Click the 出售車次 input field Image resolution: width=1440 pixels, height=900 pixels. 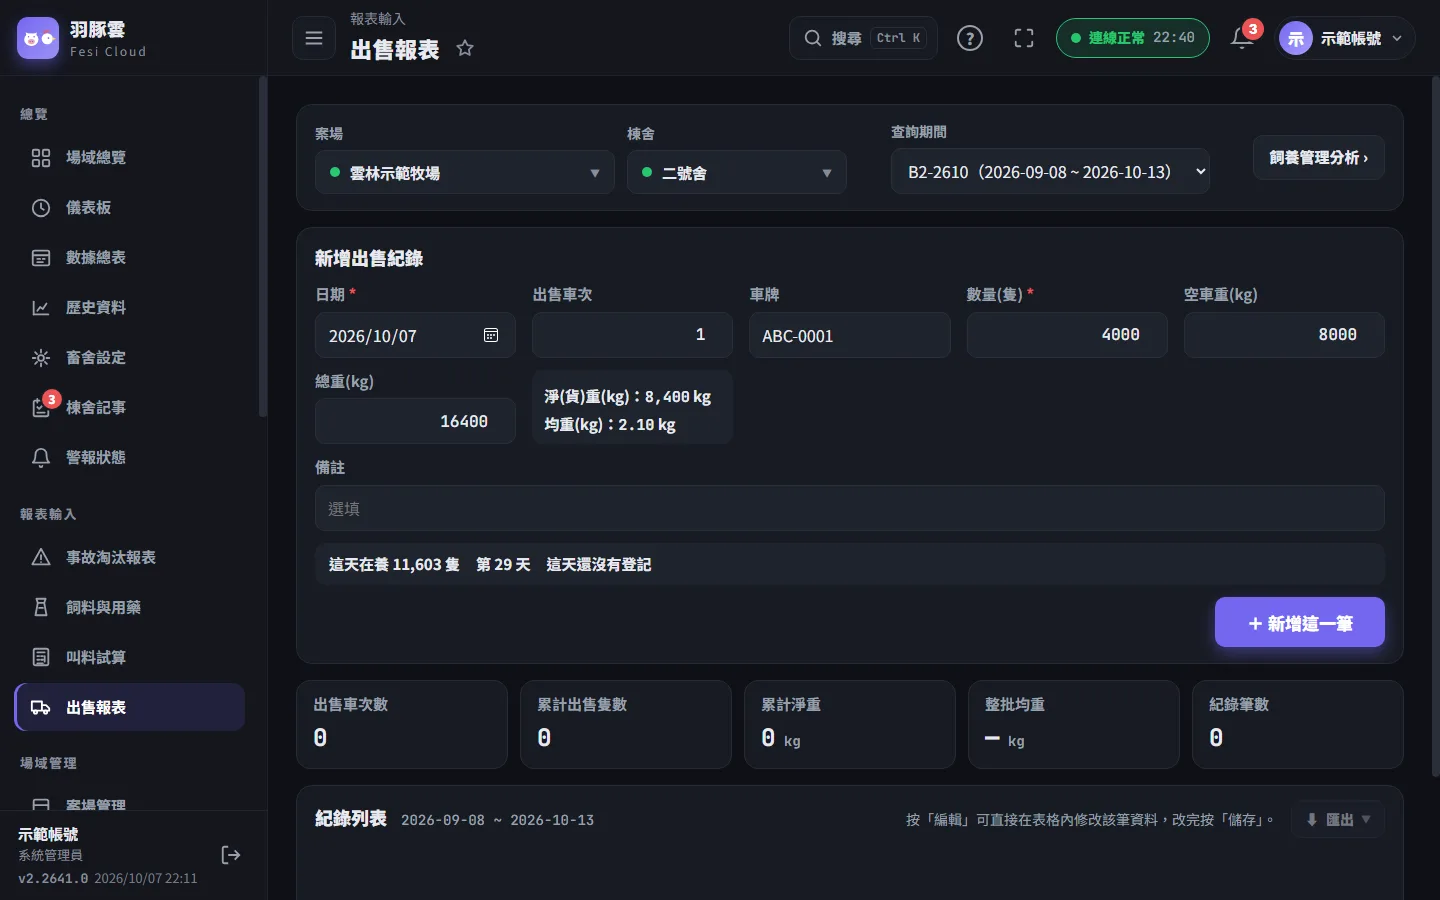click(x=632, y=334)
